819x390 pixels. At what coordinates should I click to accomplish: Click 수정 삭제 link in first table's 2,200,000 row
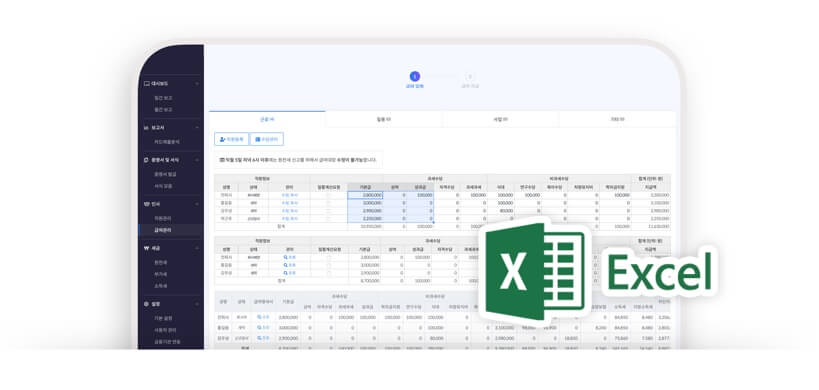click(290, 219)
